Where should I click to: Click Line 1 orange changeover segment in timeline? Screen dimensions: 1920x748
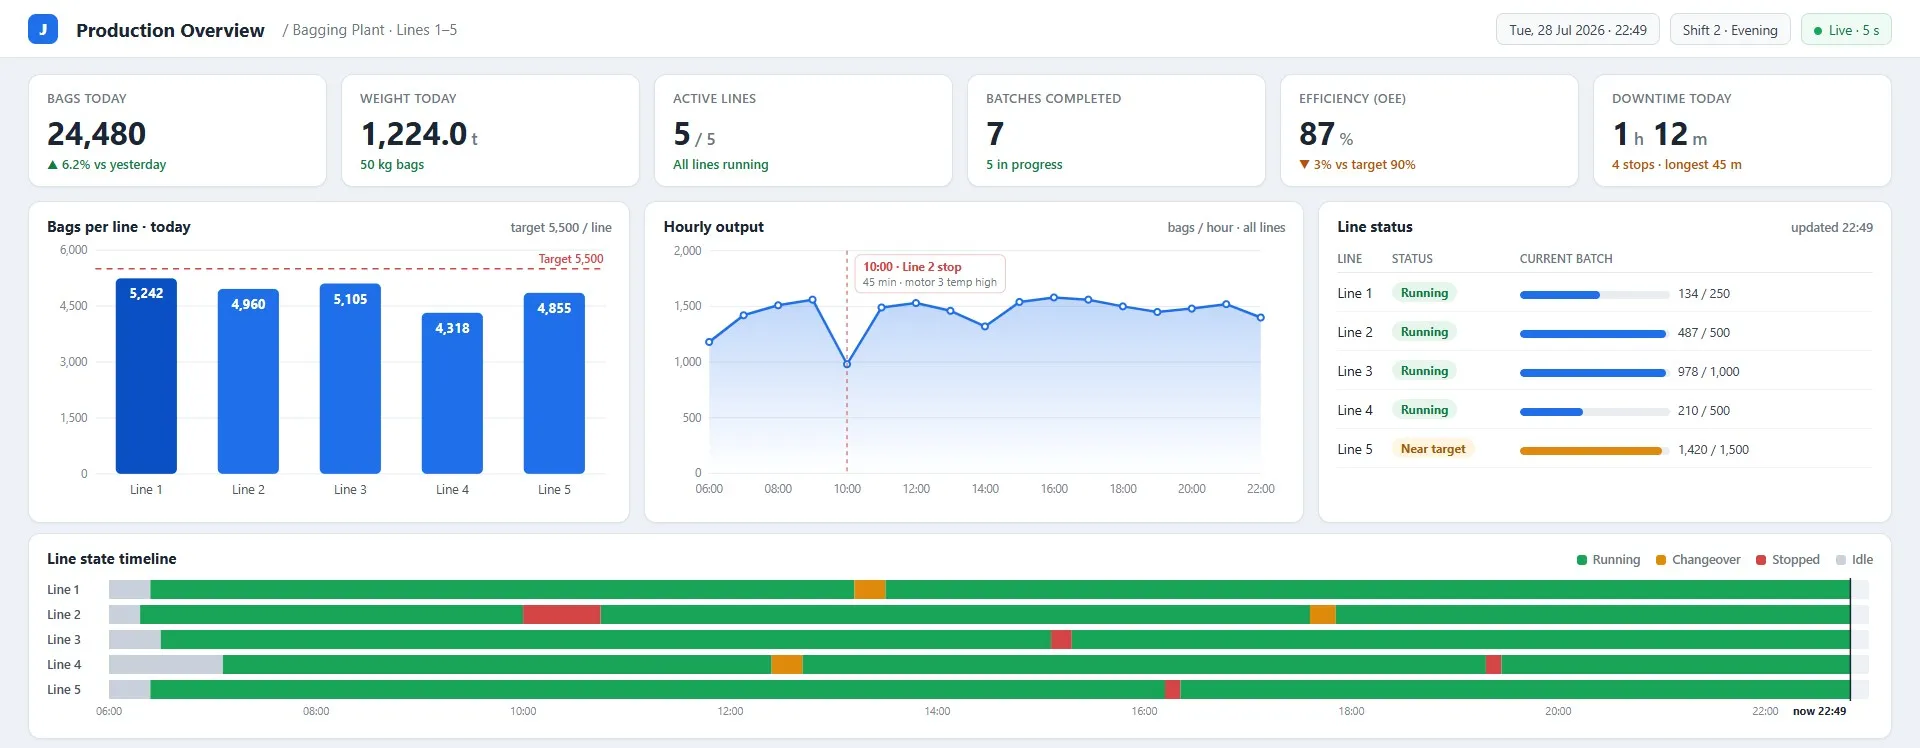870,590
